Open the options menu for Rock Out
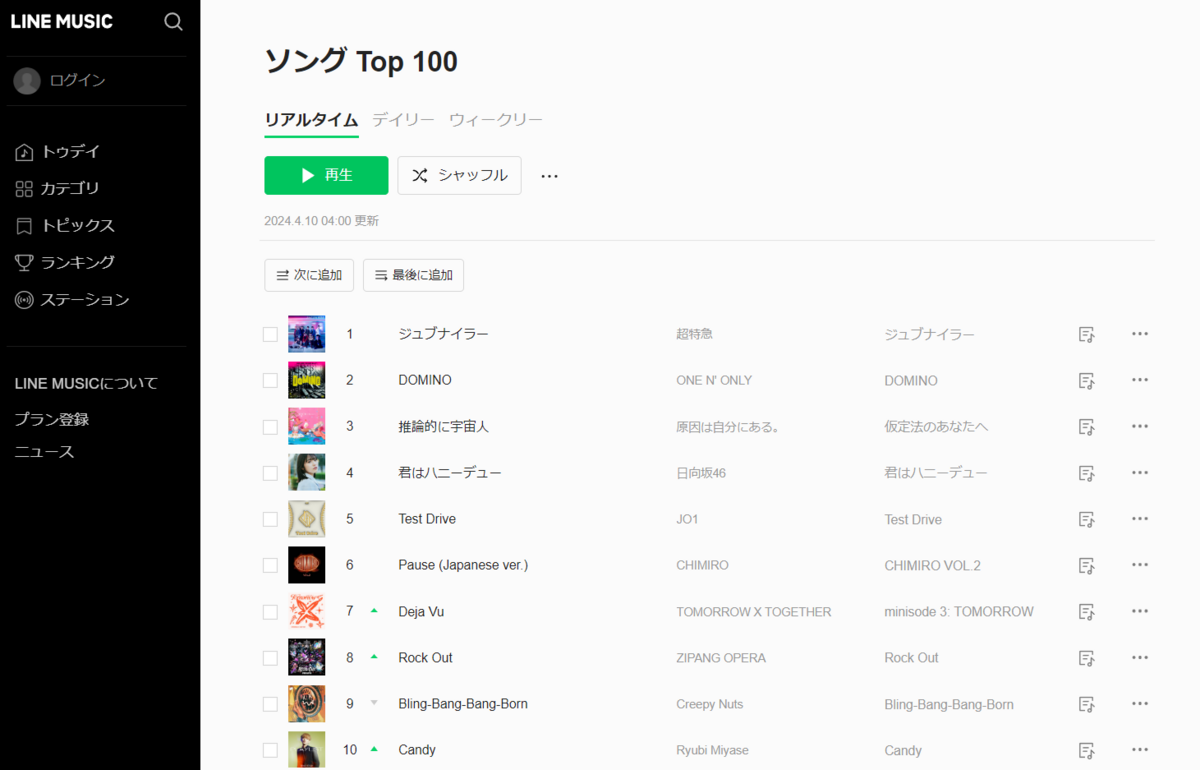The image size is (1200, 770). tap(1139, 657)
